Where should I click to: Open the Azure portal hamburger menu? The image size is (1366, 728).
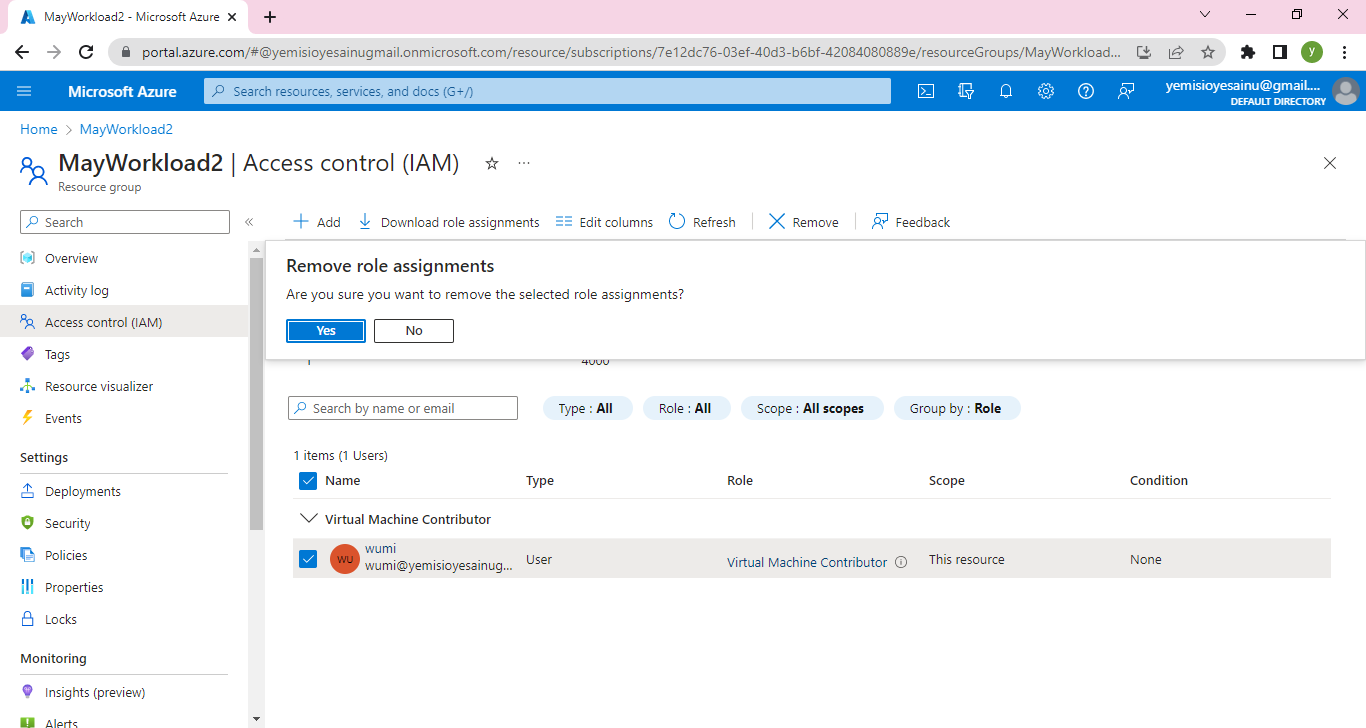coord(24,91)
